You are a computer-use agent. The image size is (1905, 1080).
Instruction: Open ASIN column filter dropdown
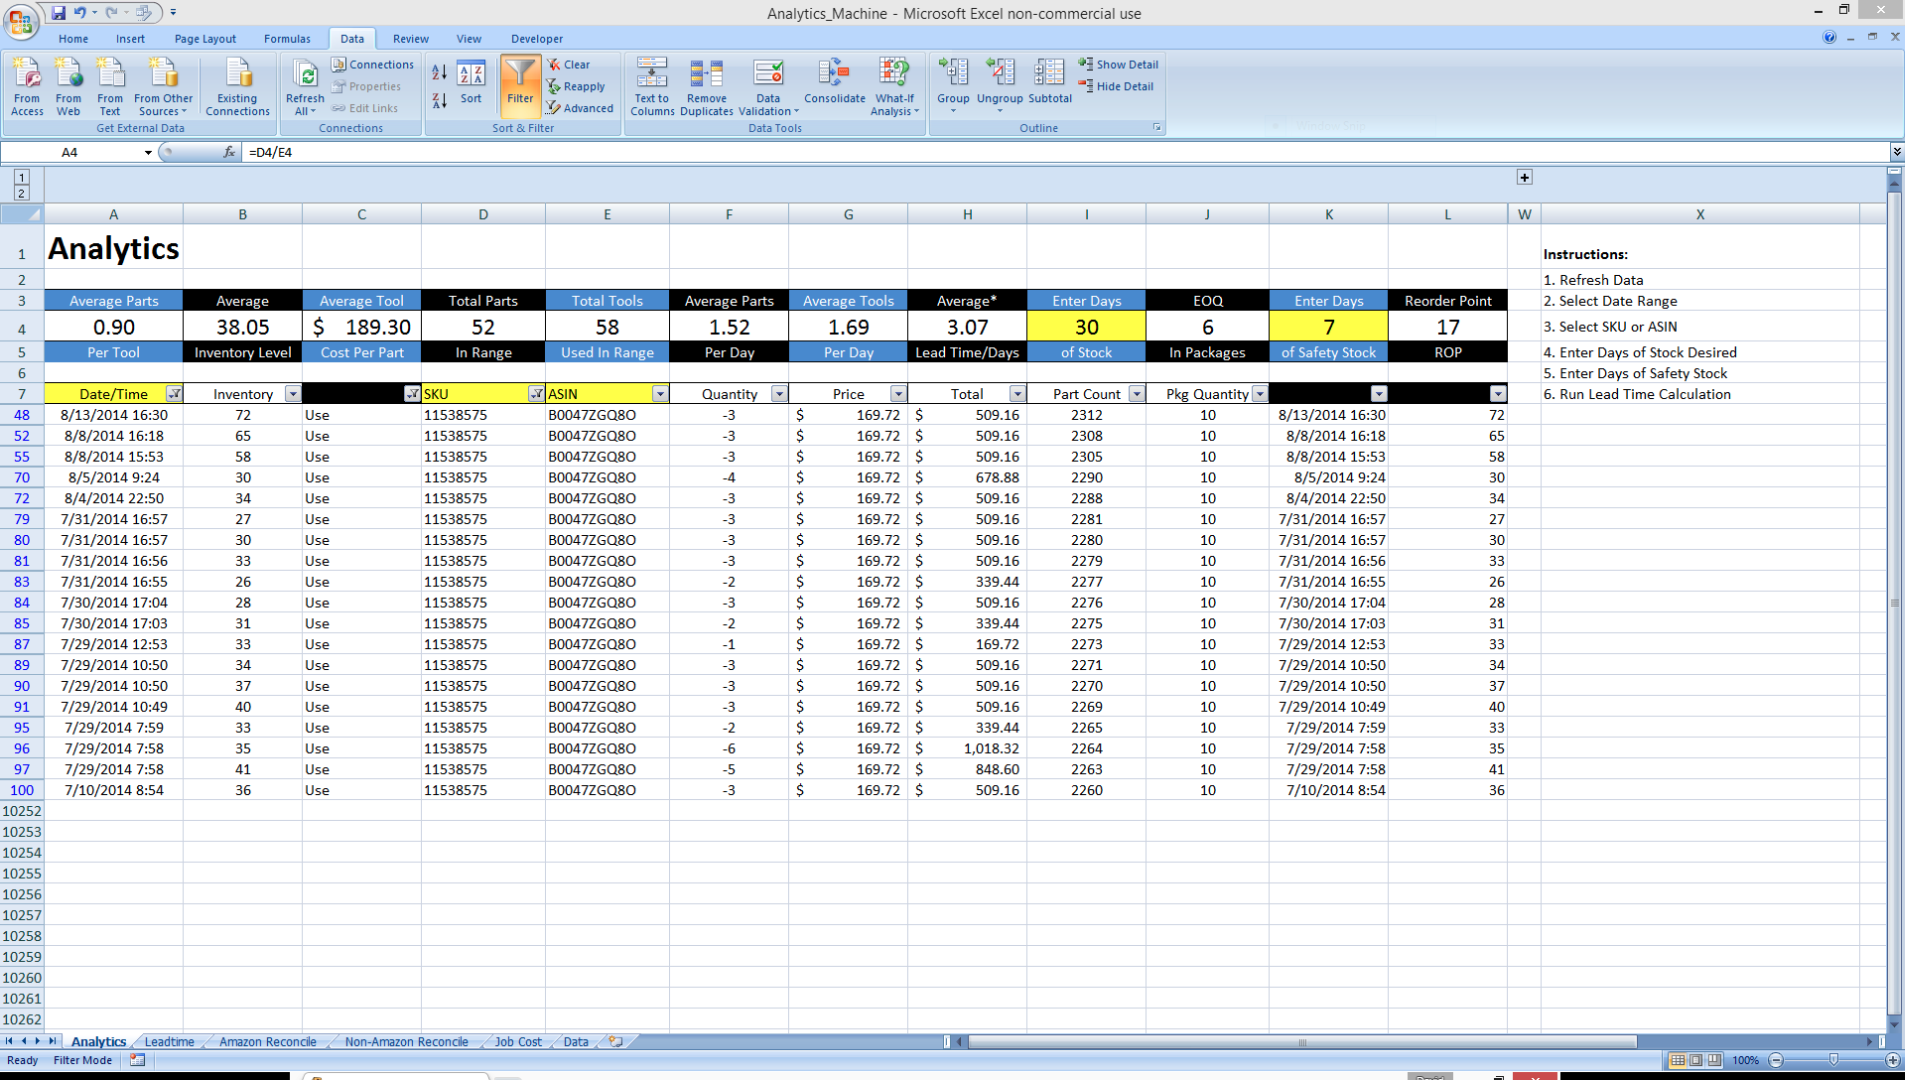tap(660, 394)
